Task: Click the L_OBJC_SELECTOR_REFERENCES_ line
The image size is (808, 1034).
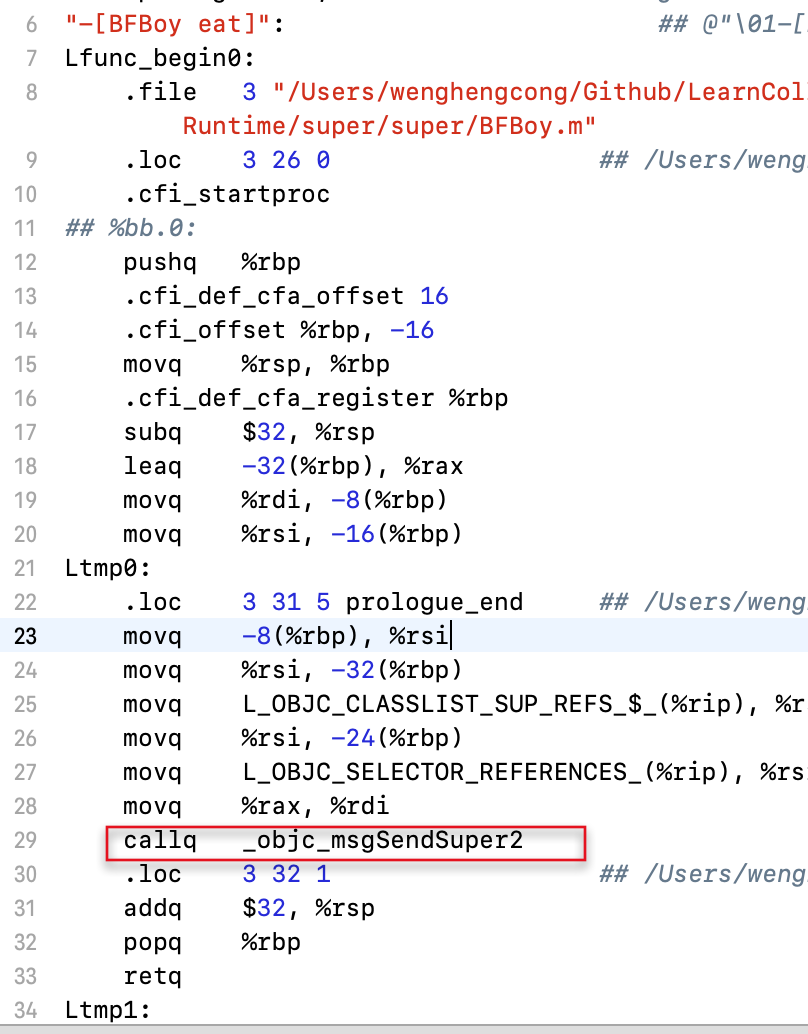Action: (465, 772)
